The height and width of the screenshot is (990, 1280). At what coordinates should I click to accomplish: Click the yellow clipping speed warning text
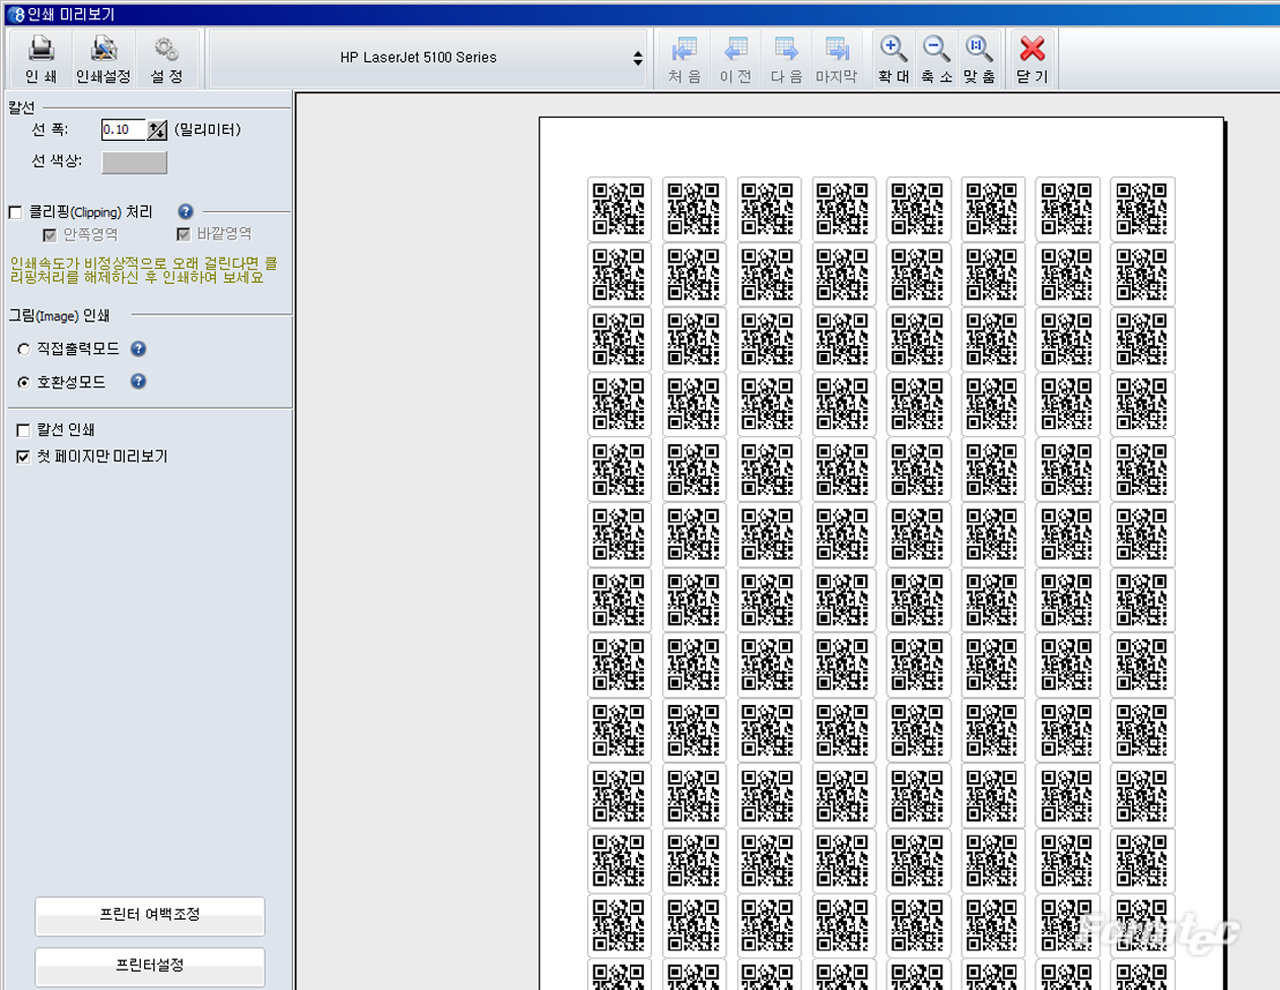pos(144,270)
